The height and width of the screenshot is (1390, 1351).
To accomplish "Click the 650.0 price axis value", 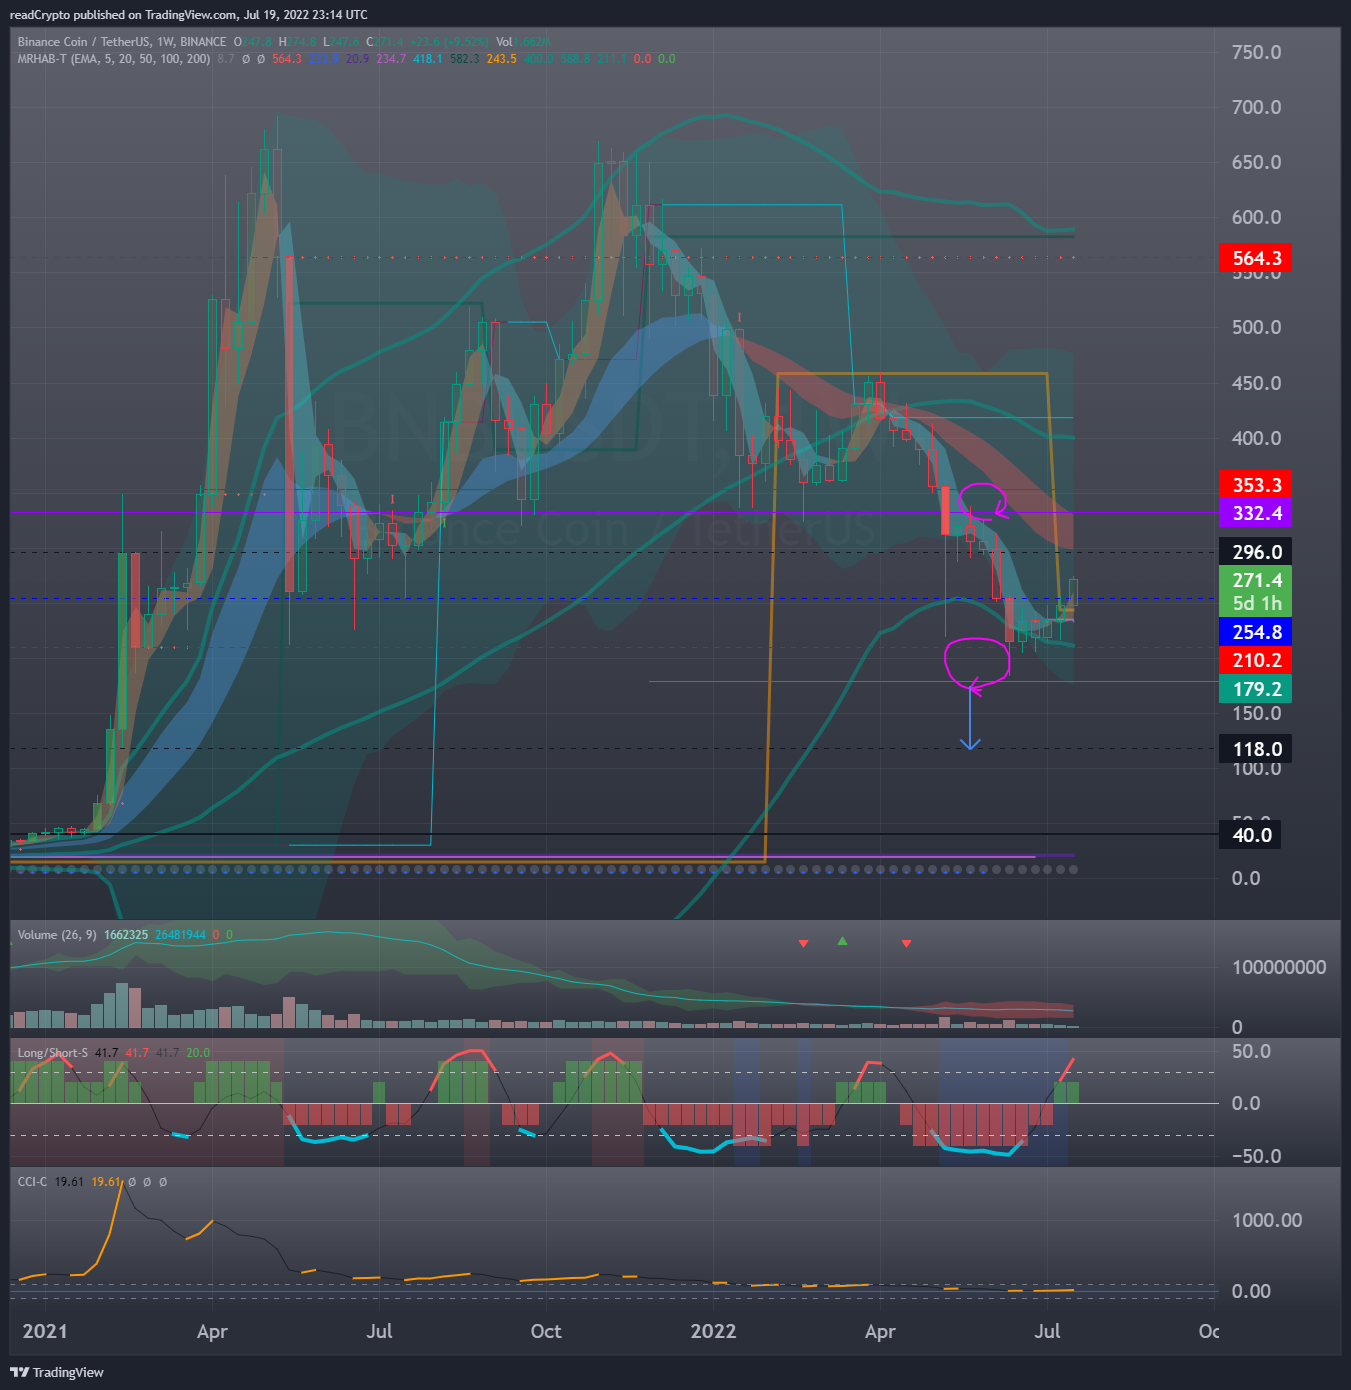I will click(x=1256, y=162).
